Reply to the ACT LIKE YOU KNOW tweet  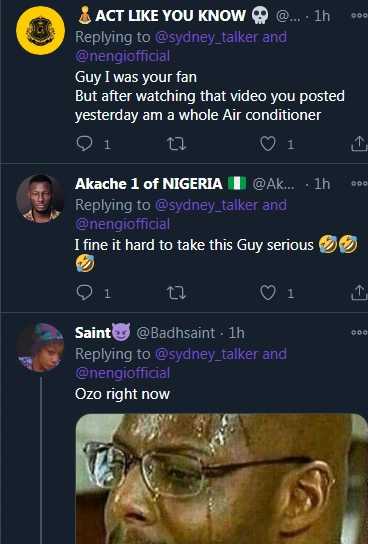(x=84, y=143)
